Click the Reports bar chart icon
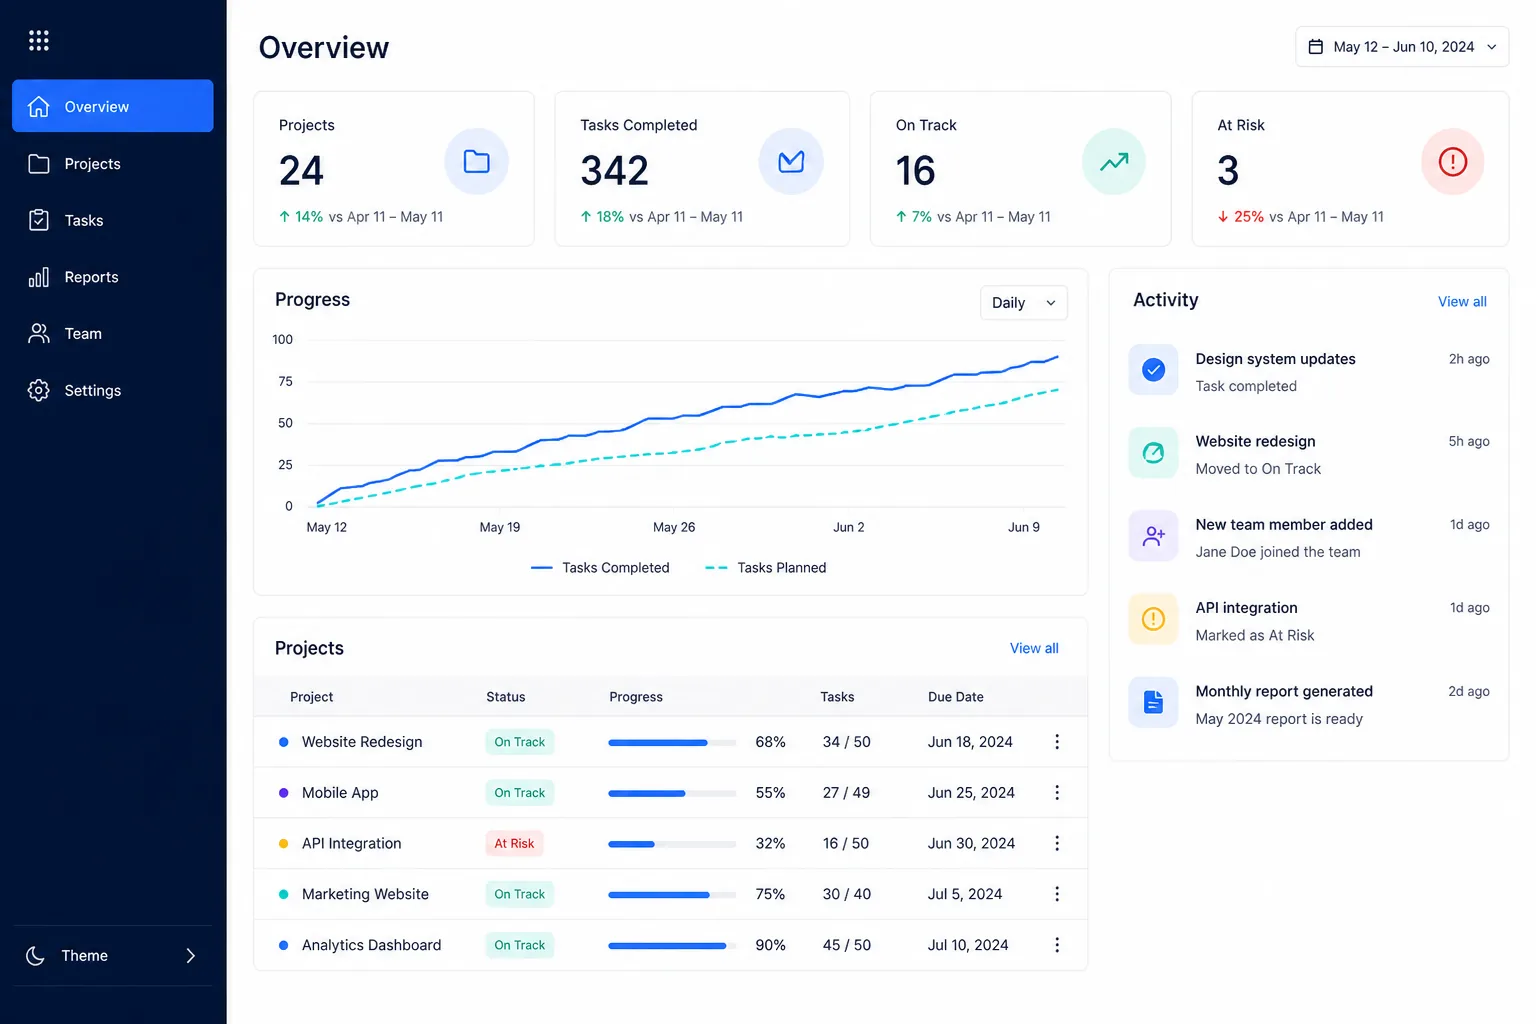 pos(38,277)
